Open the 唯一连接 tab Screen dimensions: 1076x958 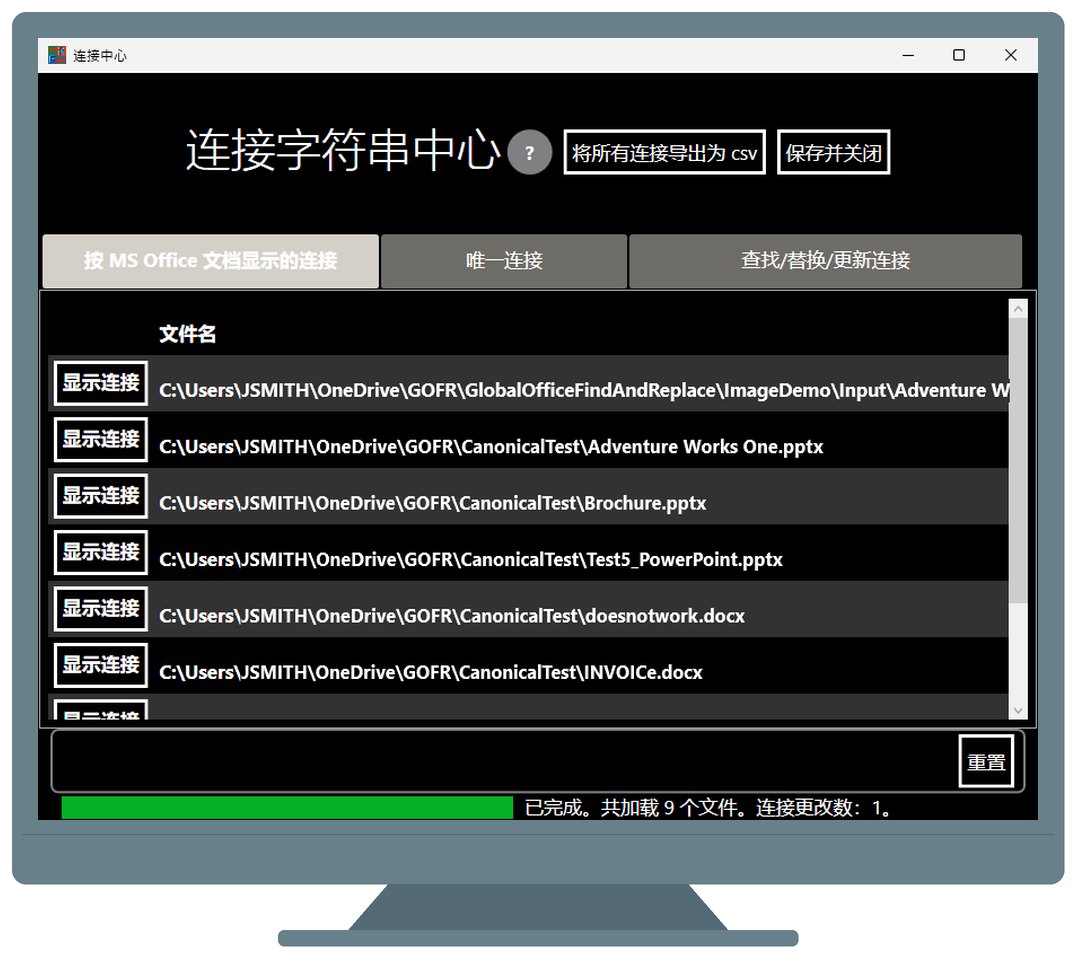pos(504,261)
